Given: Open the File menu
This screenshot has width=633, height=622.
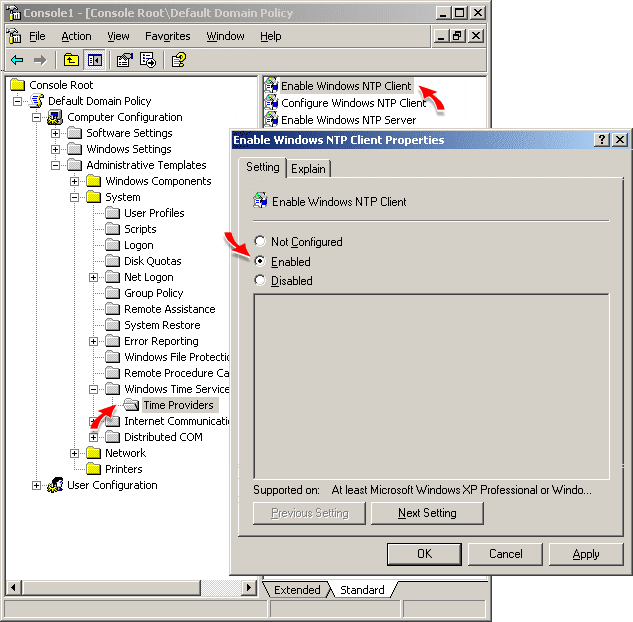Looking at the screenshot, I should (37, 36).
